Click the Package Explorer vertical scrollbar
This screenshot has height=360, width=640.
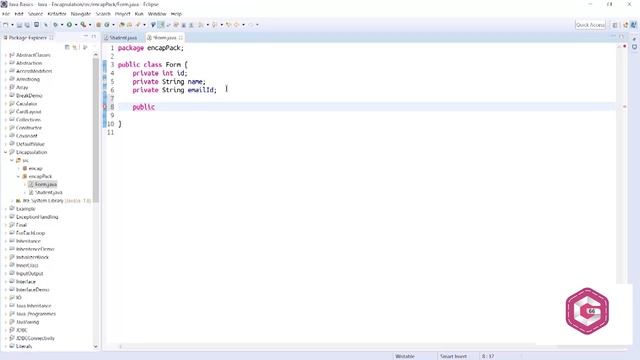pos(96,130)
